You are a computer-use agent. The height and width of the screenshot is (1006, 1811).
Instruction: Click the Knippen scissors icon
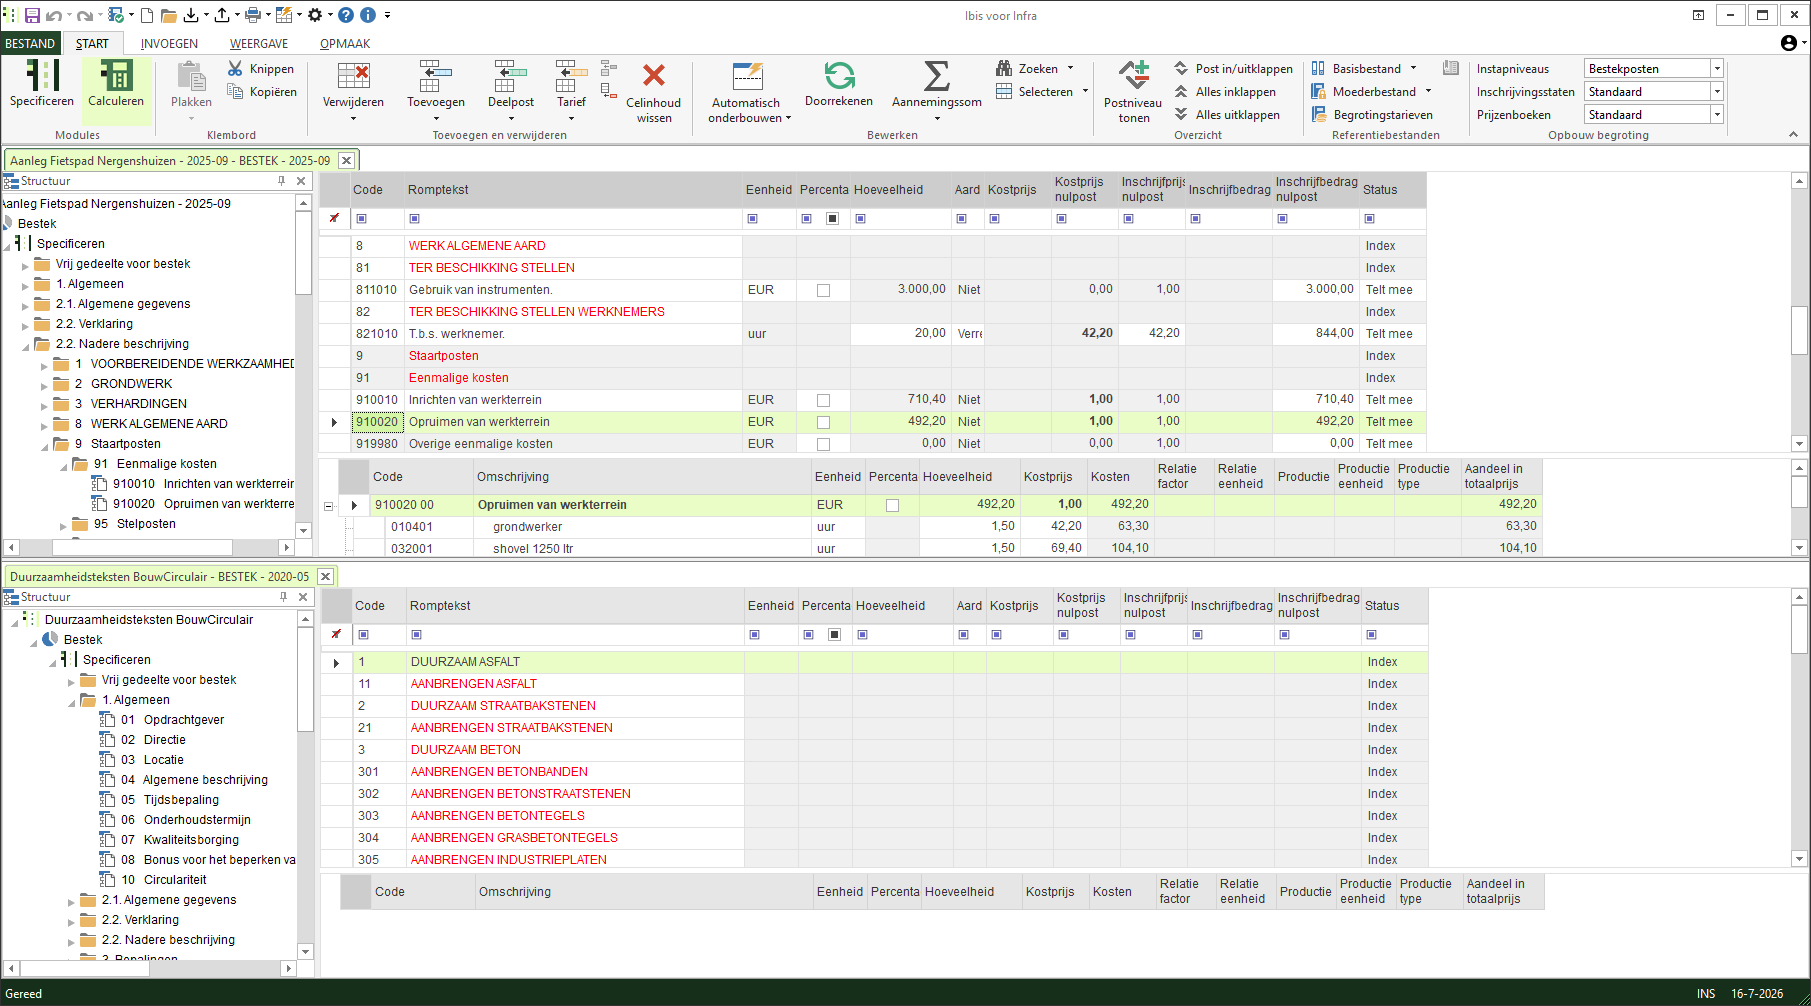coord(235,68)
